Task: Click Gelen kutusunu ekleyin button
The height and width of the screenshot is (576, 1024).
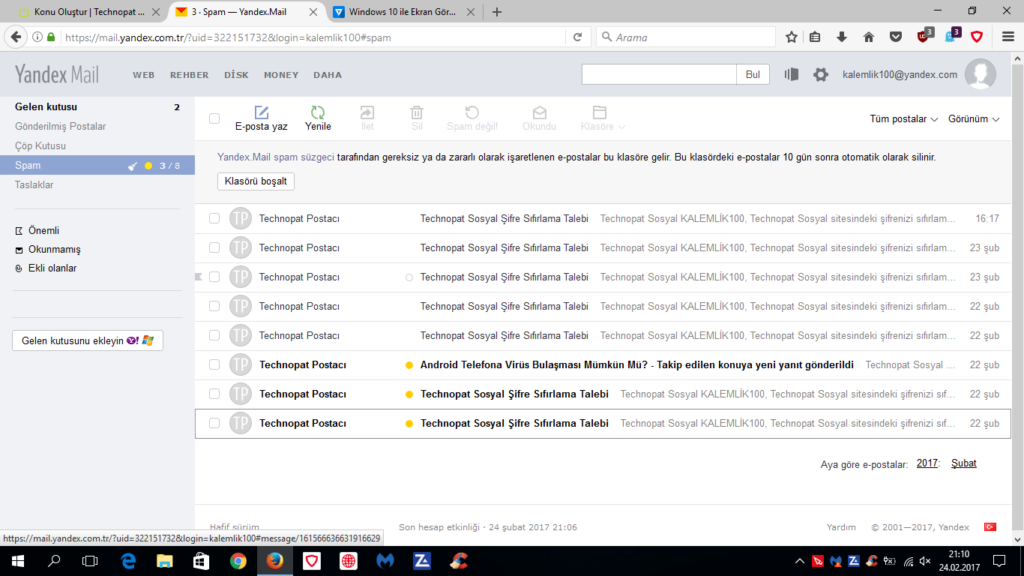Action: click(88, 340)
